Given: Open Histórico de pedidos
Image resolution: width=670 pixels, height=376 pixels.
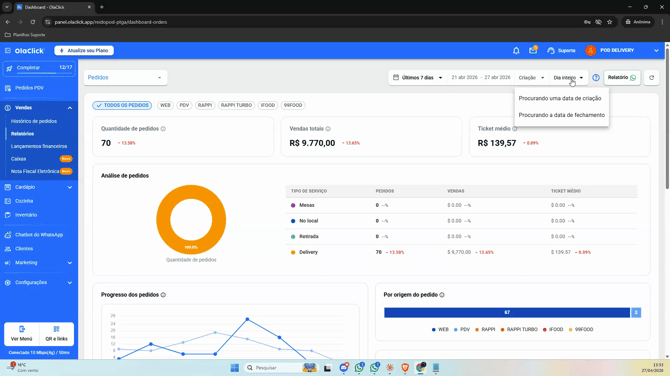Looking at the screenshot, I should (x=34, y=121).
